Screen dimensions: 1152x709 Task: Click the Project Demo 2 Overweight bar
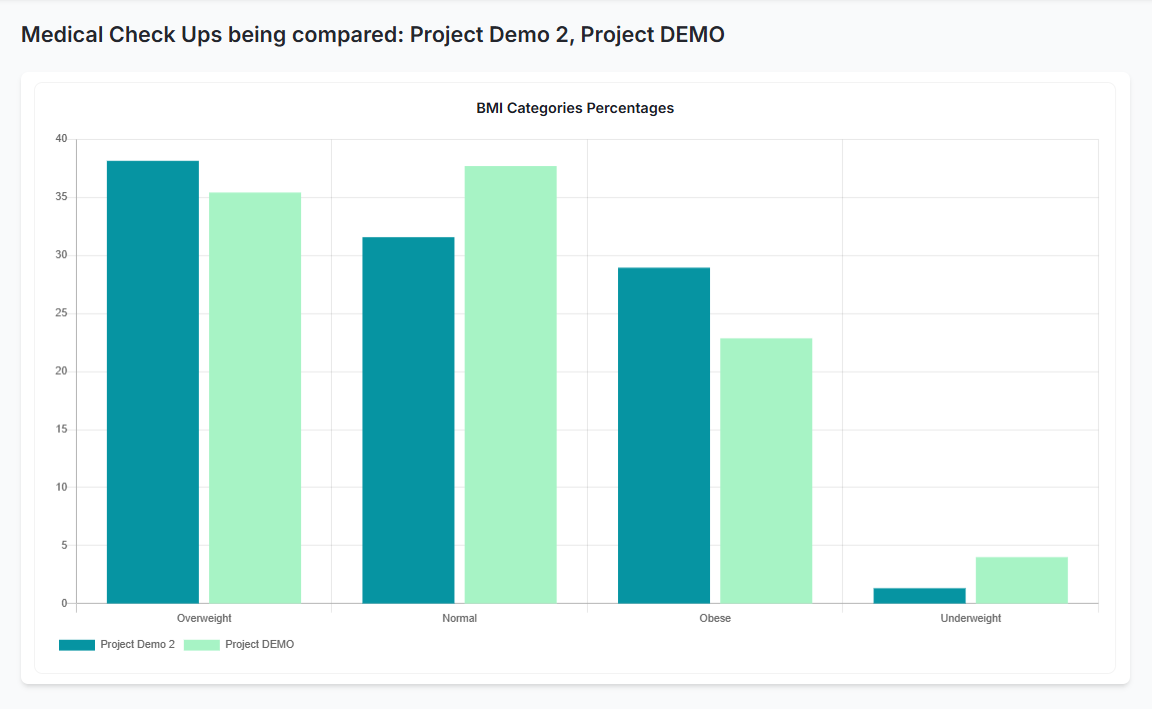point(153,382)
